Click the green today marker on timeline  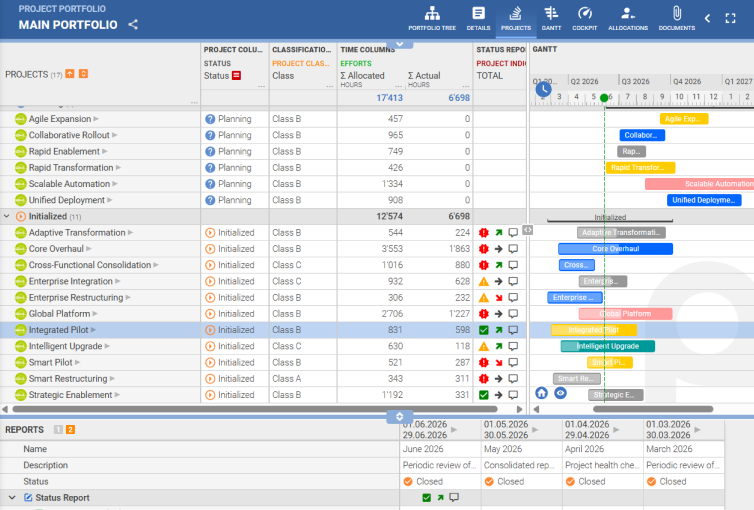coord(604,98)
